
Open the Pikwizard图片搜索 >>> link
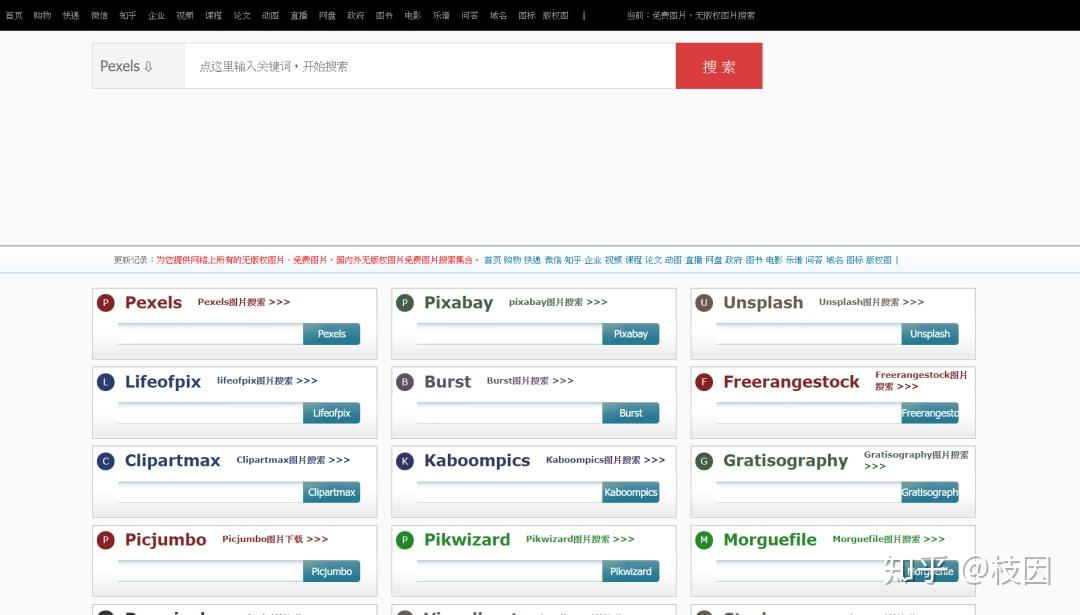[x=580, y=539]
